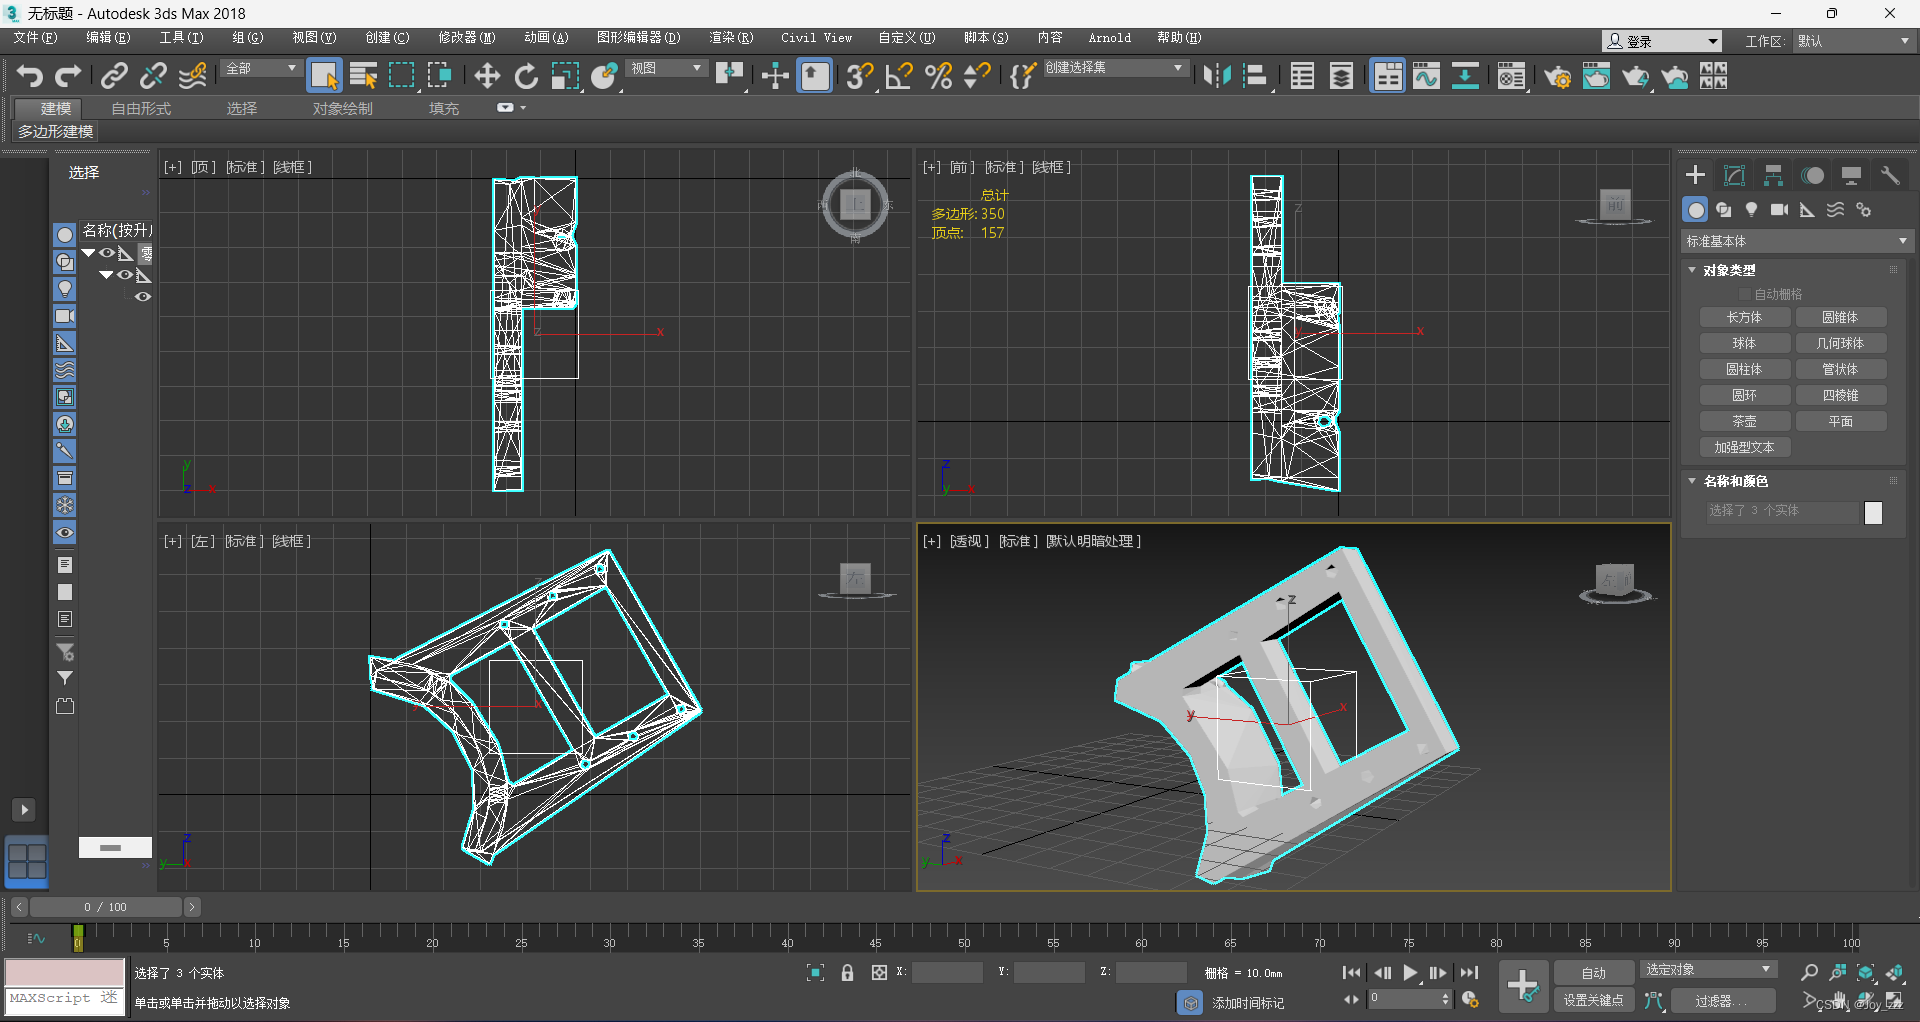Toggle the eye icon of top scene object
Viewport: 1920px width, 1022px height.
tap(106, 253)
